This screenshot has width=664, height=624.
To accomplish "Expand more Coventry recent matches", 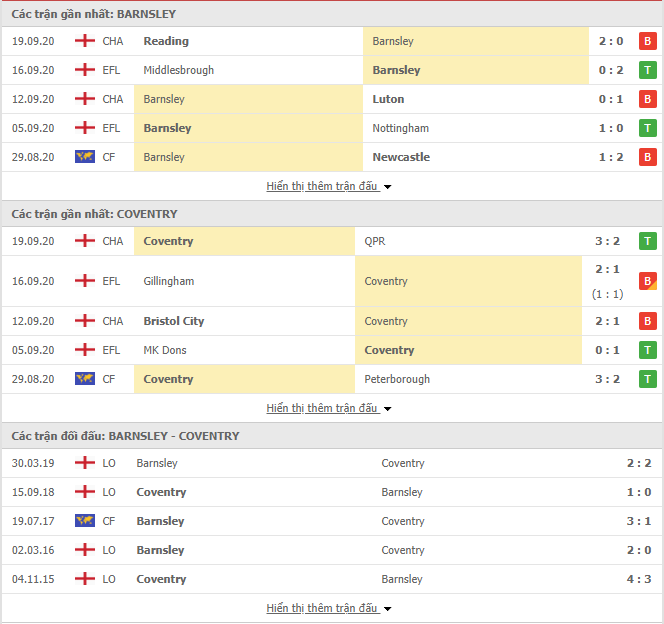I will coord(329,408).
